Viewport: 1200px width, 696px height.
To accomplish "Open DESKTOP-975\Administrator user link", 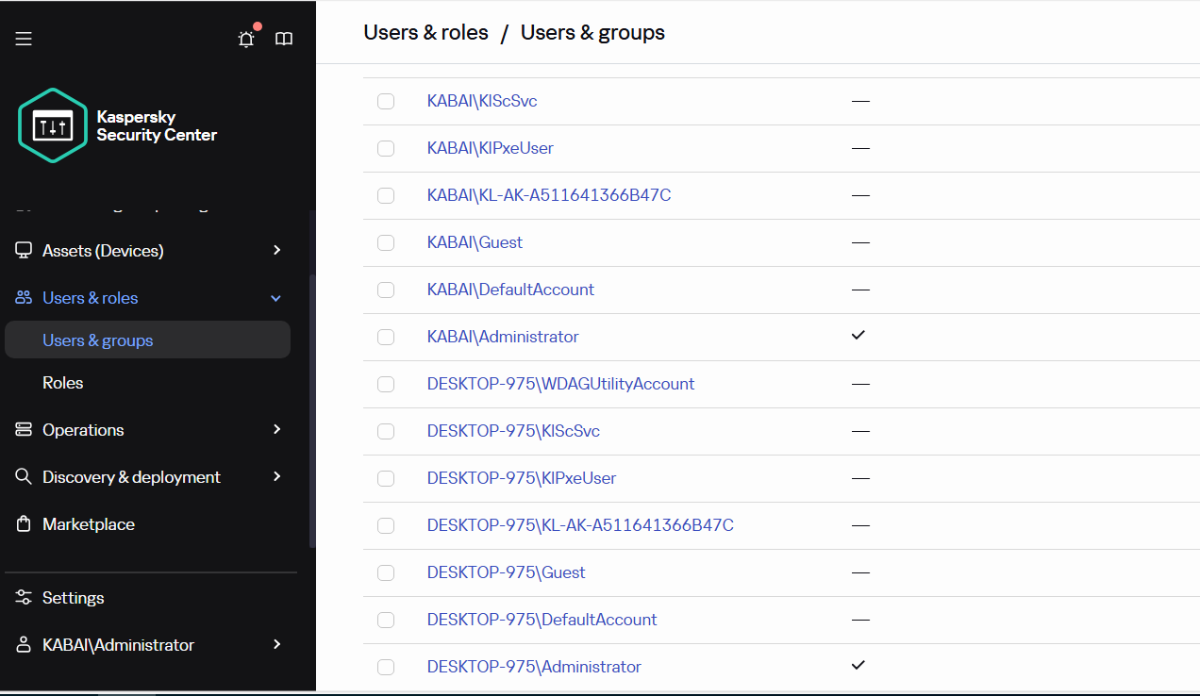I will (534, 666).
